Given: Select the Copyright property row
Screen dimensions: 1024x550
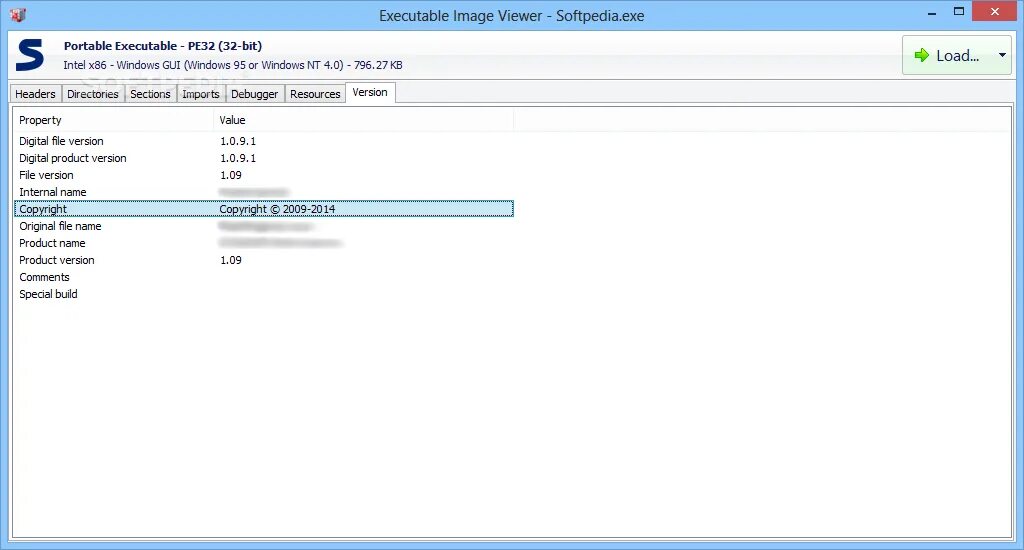Looking at the screenshot, I should (264, 209).
